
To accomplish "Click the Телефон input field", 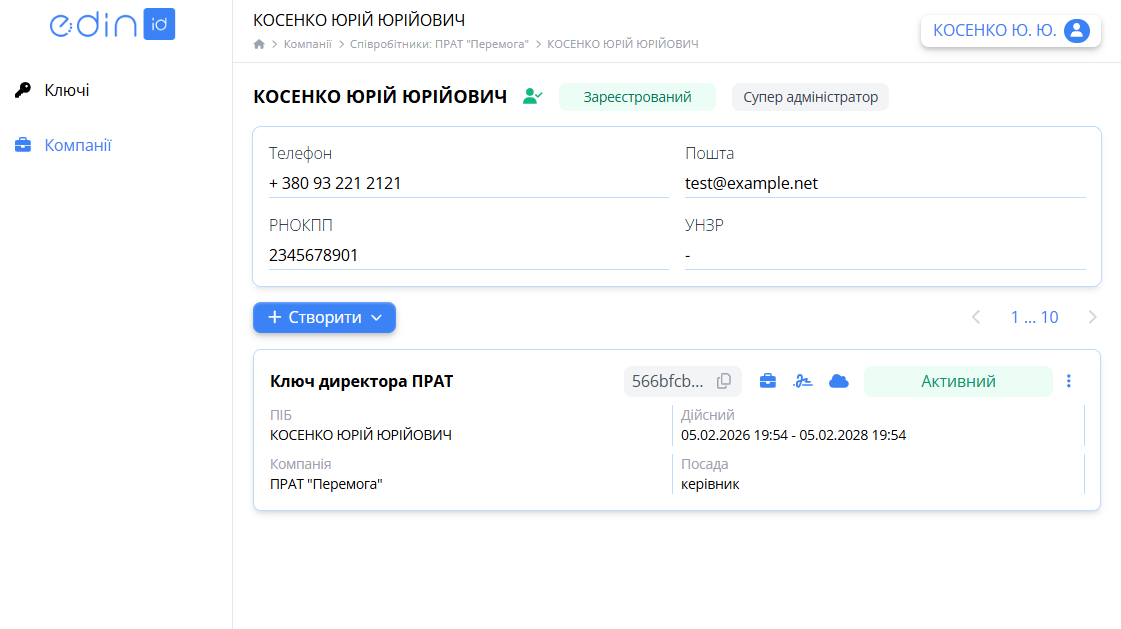I will (x=400, y=183).
